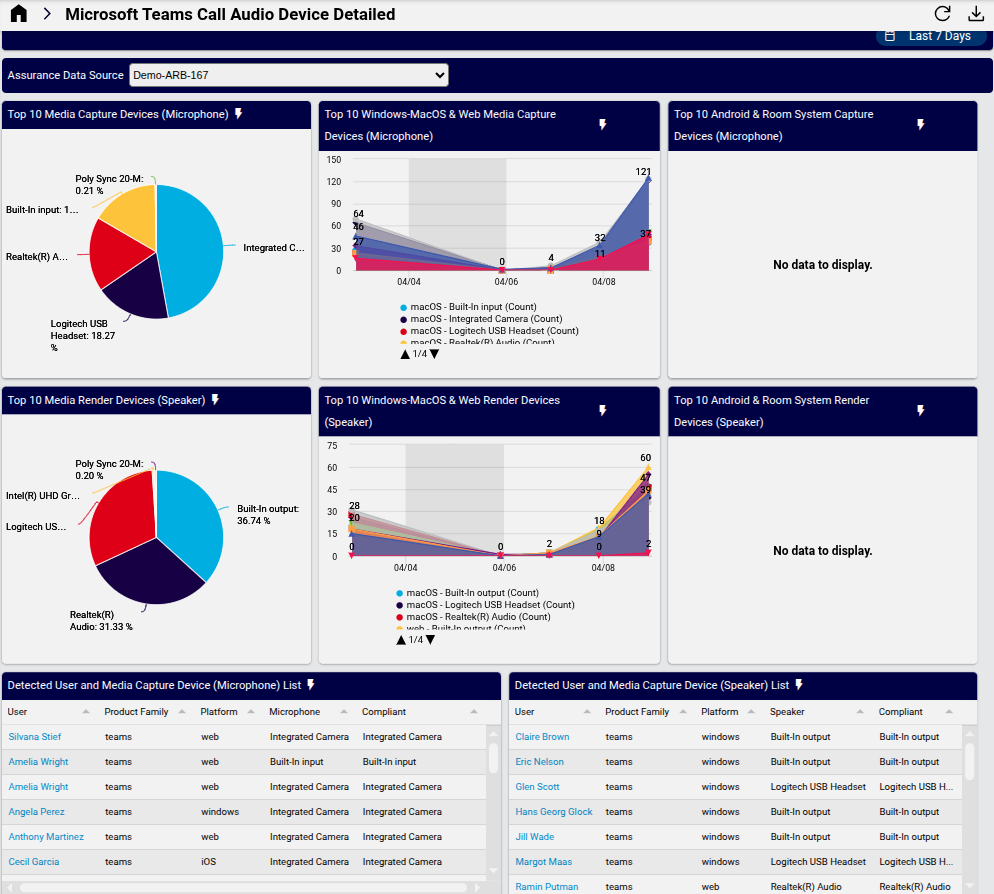The image size is (994, 894).
Task: Sort microphone list by User column
Action: (48, 712)
